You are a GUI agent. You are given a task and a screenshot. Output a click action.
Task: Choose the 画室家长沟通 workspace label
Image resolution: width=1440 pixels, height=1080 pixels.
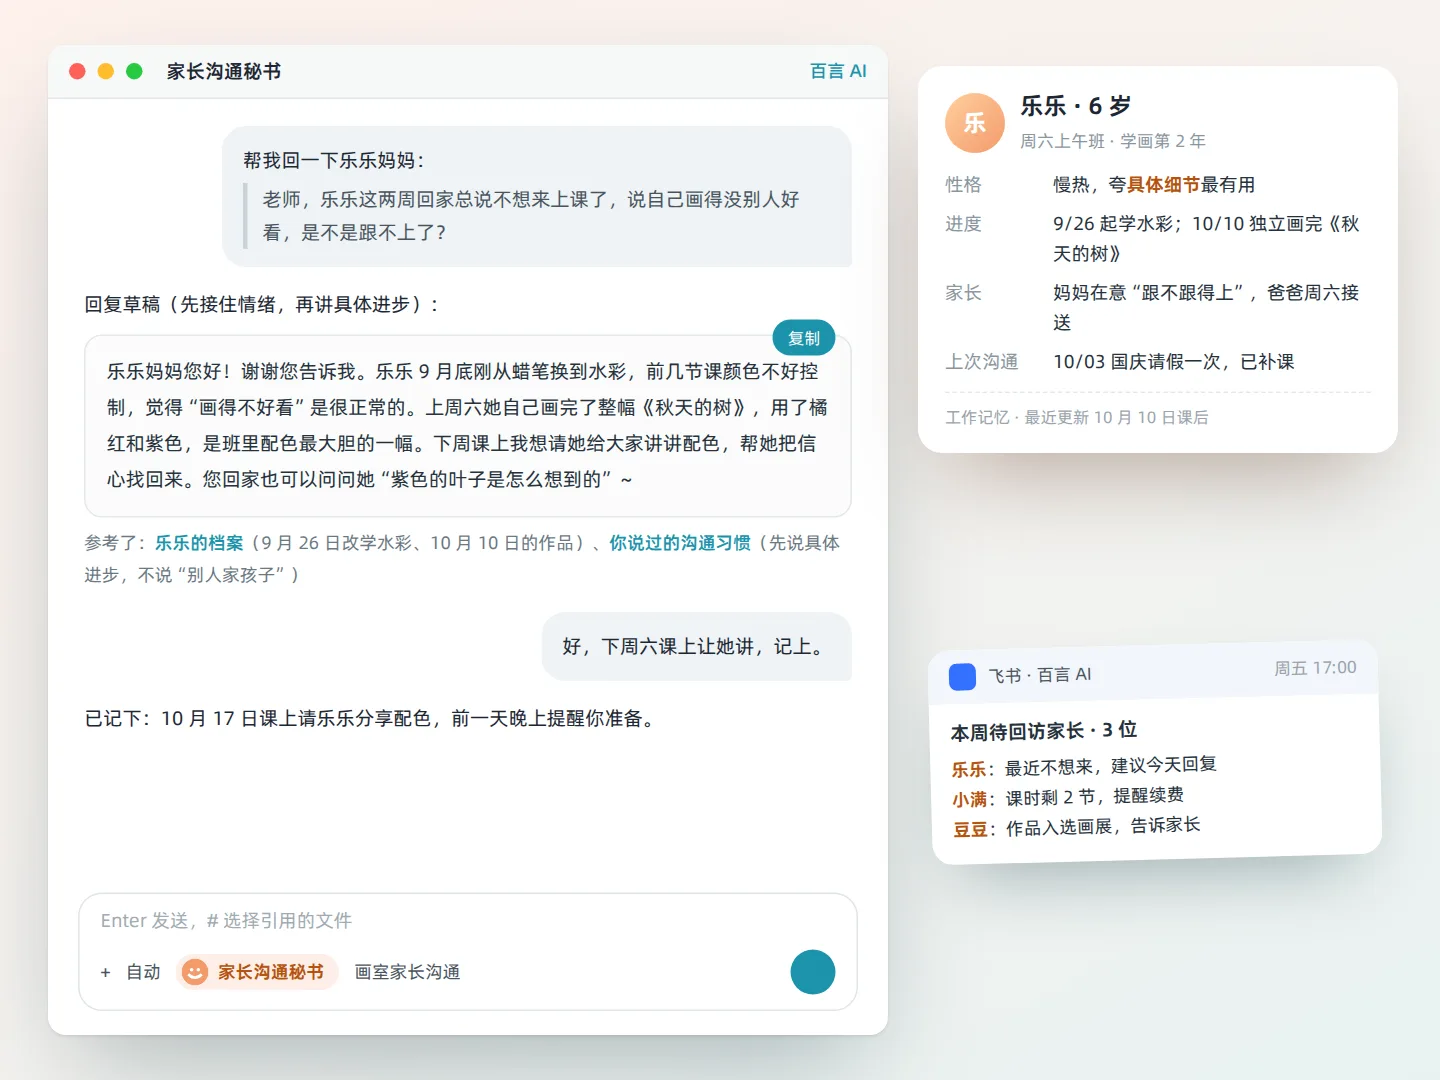(407, 972)
